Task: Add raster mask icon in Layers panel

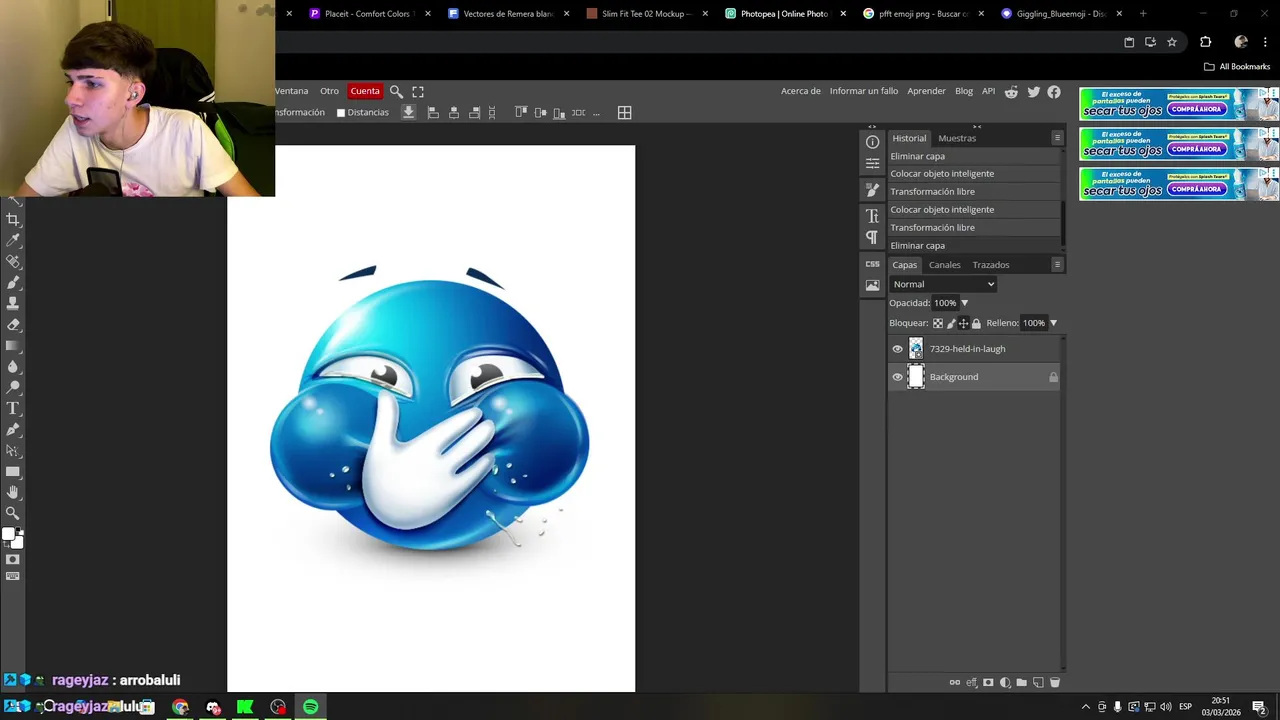Action: (x=988, y=683)
